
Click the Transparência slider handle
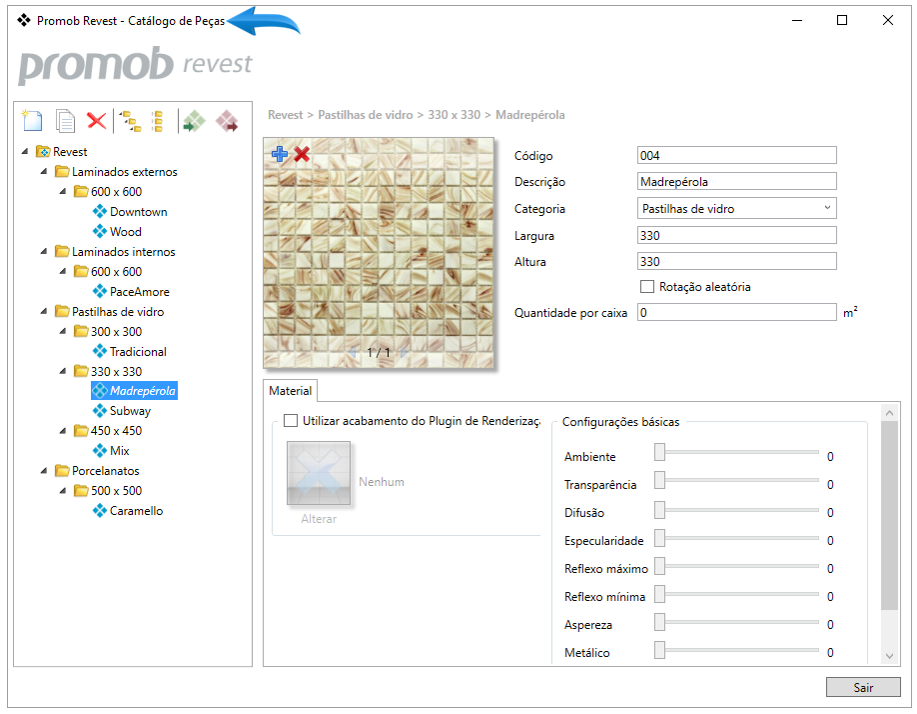(x=659, y=480)
